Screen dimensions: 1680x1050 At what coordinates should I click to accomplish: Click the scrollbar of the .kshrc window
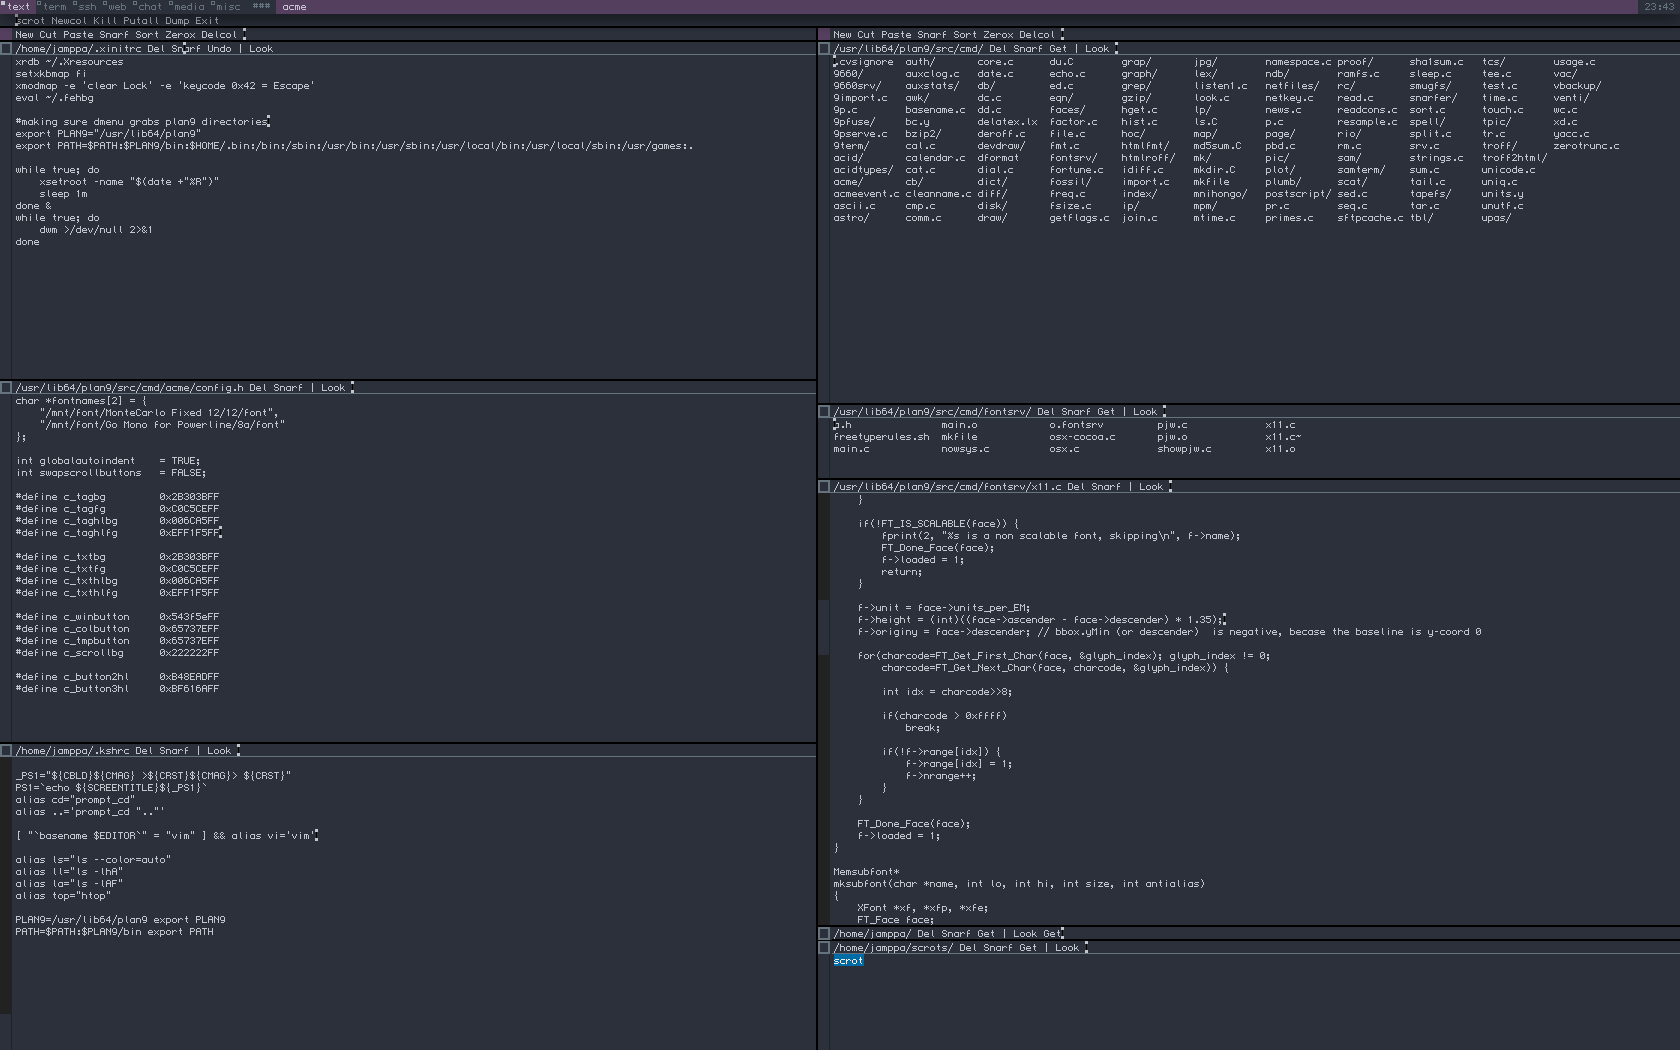6,903
